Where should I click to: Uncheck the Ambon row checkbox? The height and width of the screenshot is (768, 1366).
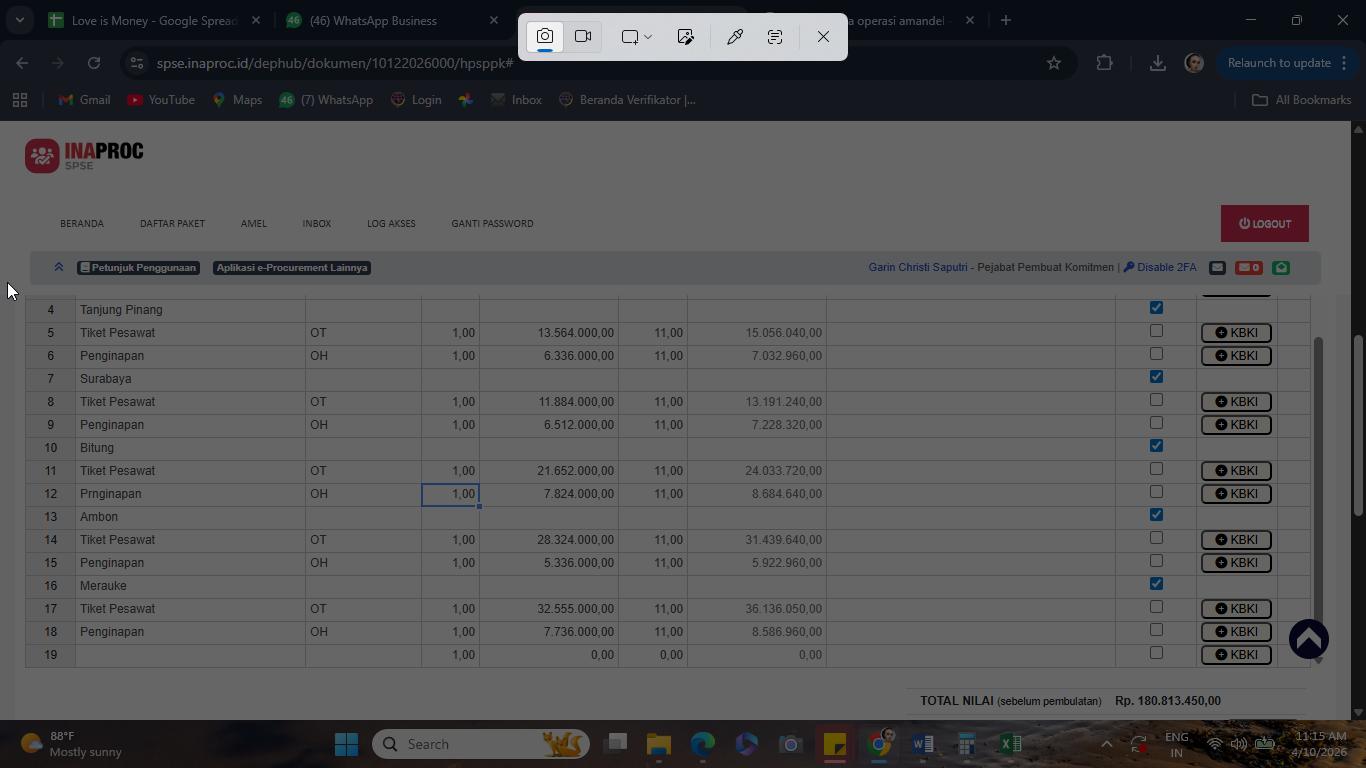click(1156, 515)
